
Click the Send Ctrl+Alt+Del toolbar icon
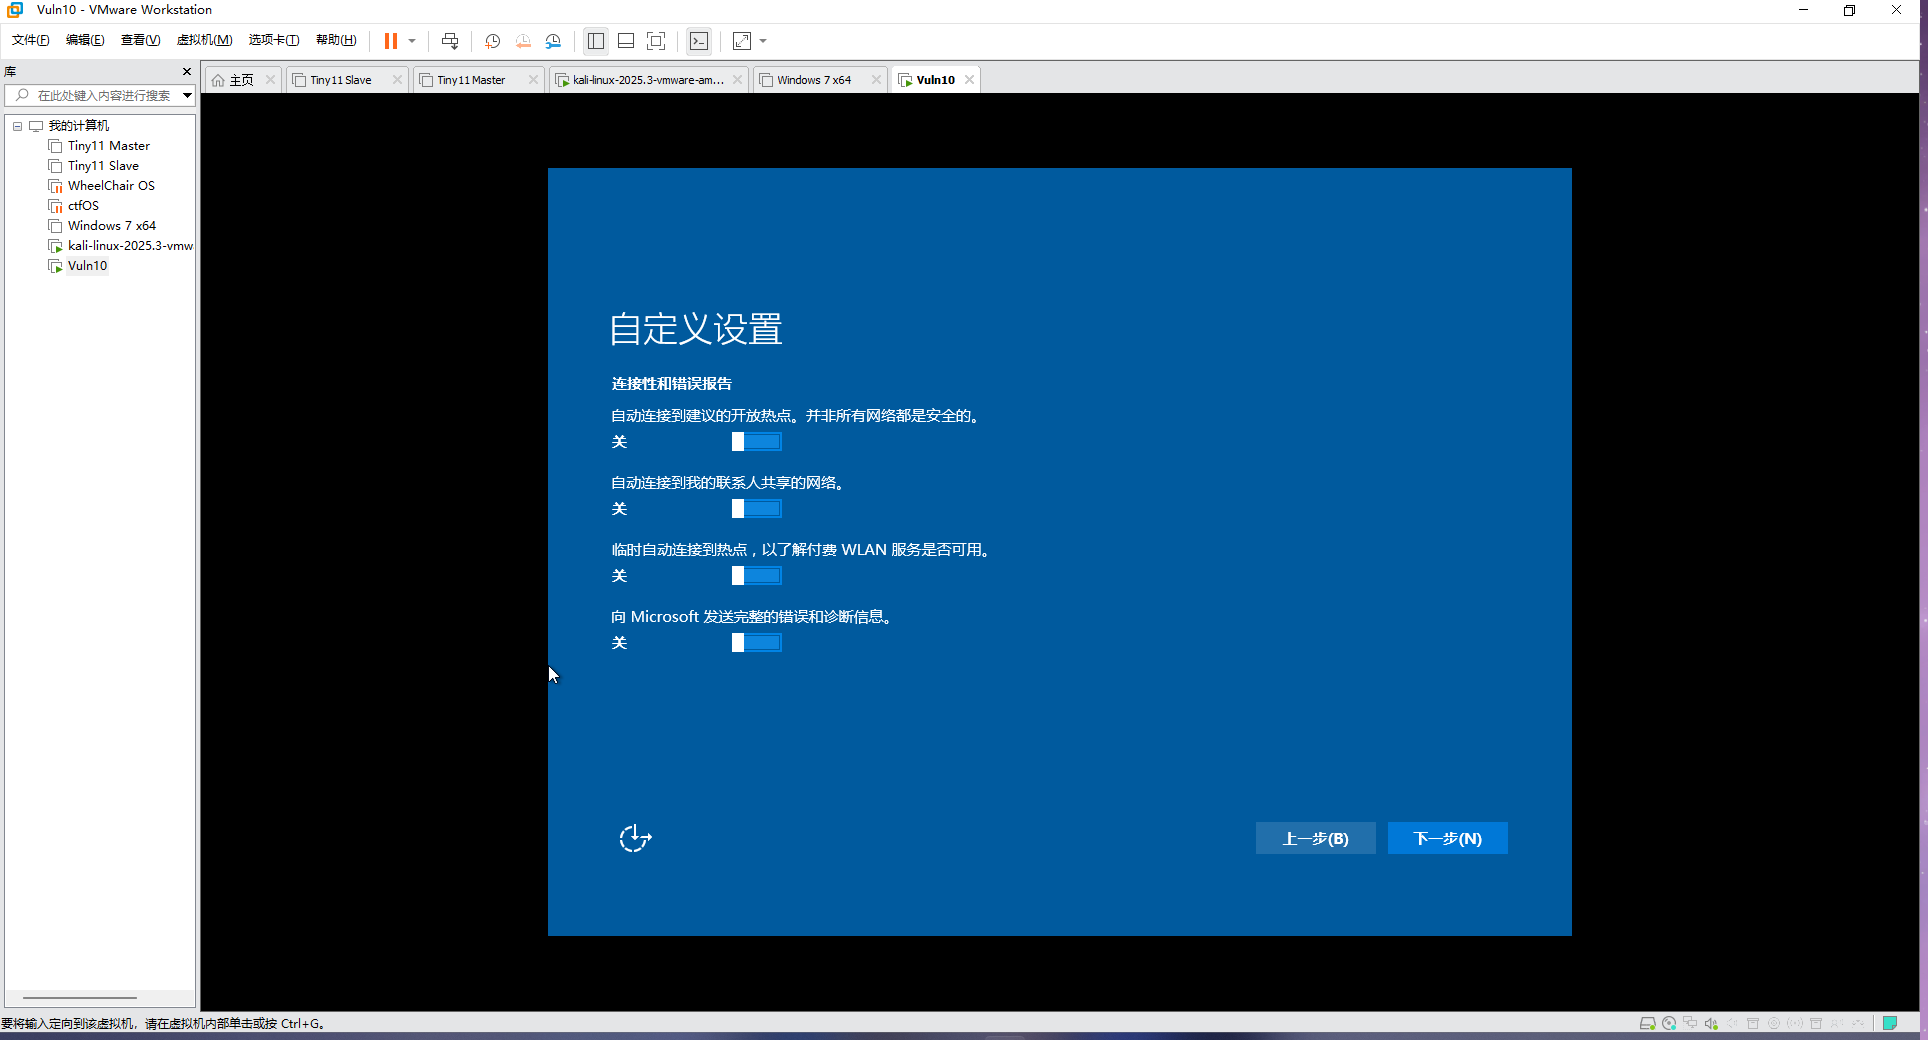coord(450,41)
